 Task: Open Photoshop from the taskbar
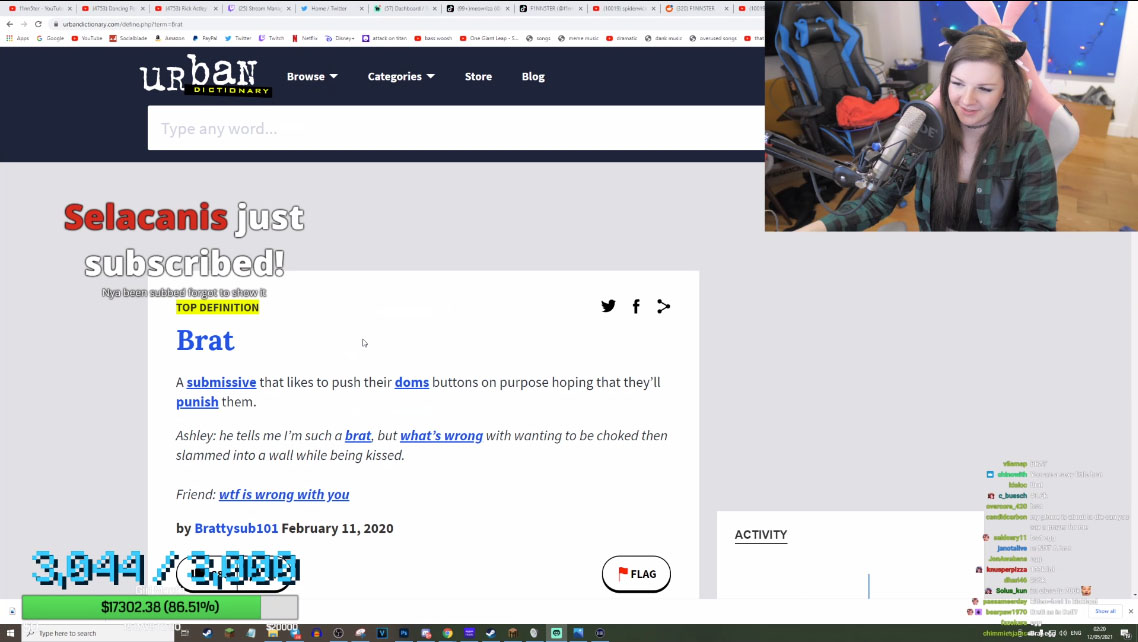[404, 633]
